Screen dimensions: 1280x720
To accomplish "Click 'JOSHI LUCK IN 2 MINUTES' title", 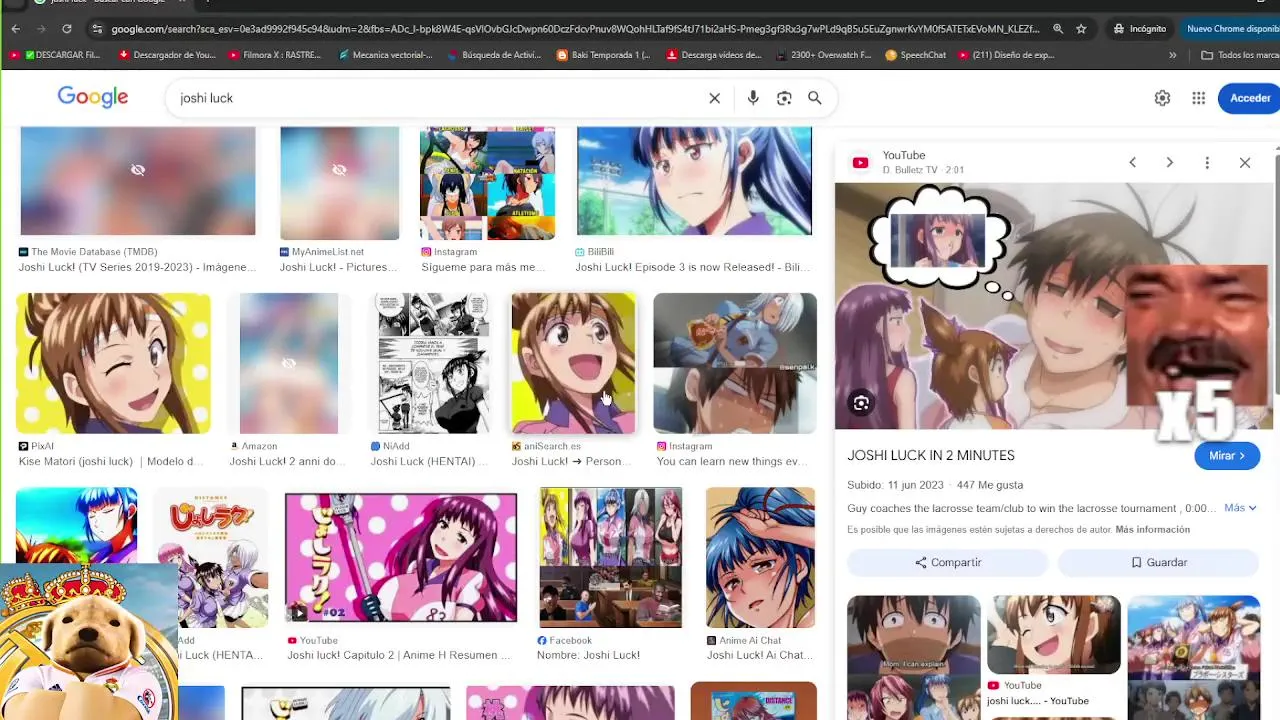I will point(931,455).
